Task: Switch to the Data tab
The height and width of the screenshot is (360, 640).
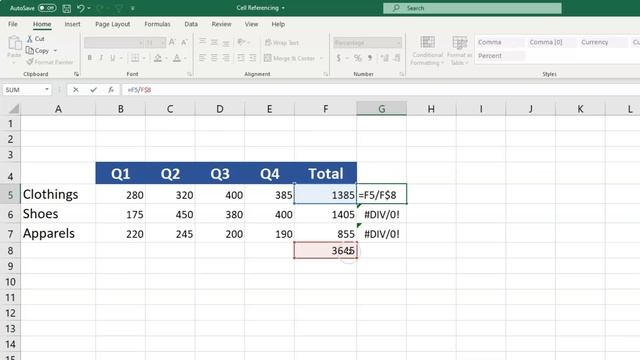Action: (x=191, y=24)
